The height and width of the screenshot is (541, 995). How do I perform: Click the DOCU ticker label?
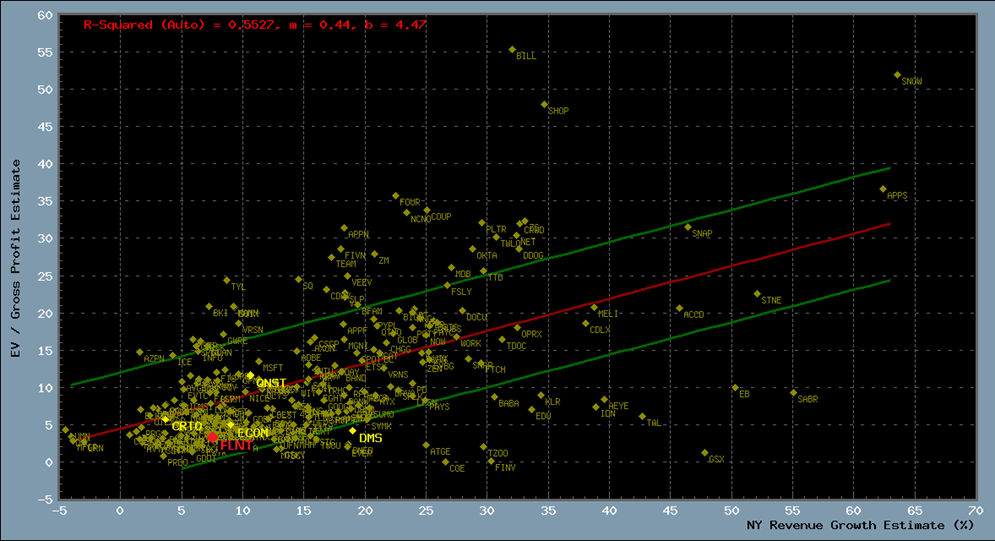click(x=477, y=316)
